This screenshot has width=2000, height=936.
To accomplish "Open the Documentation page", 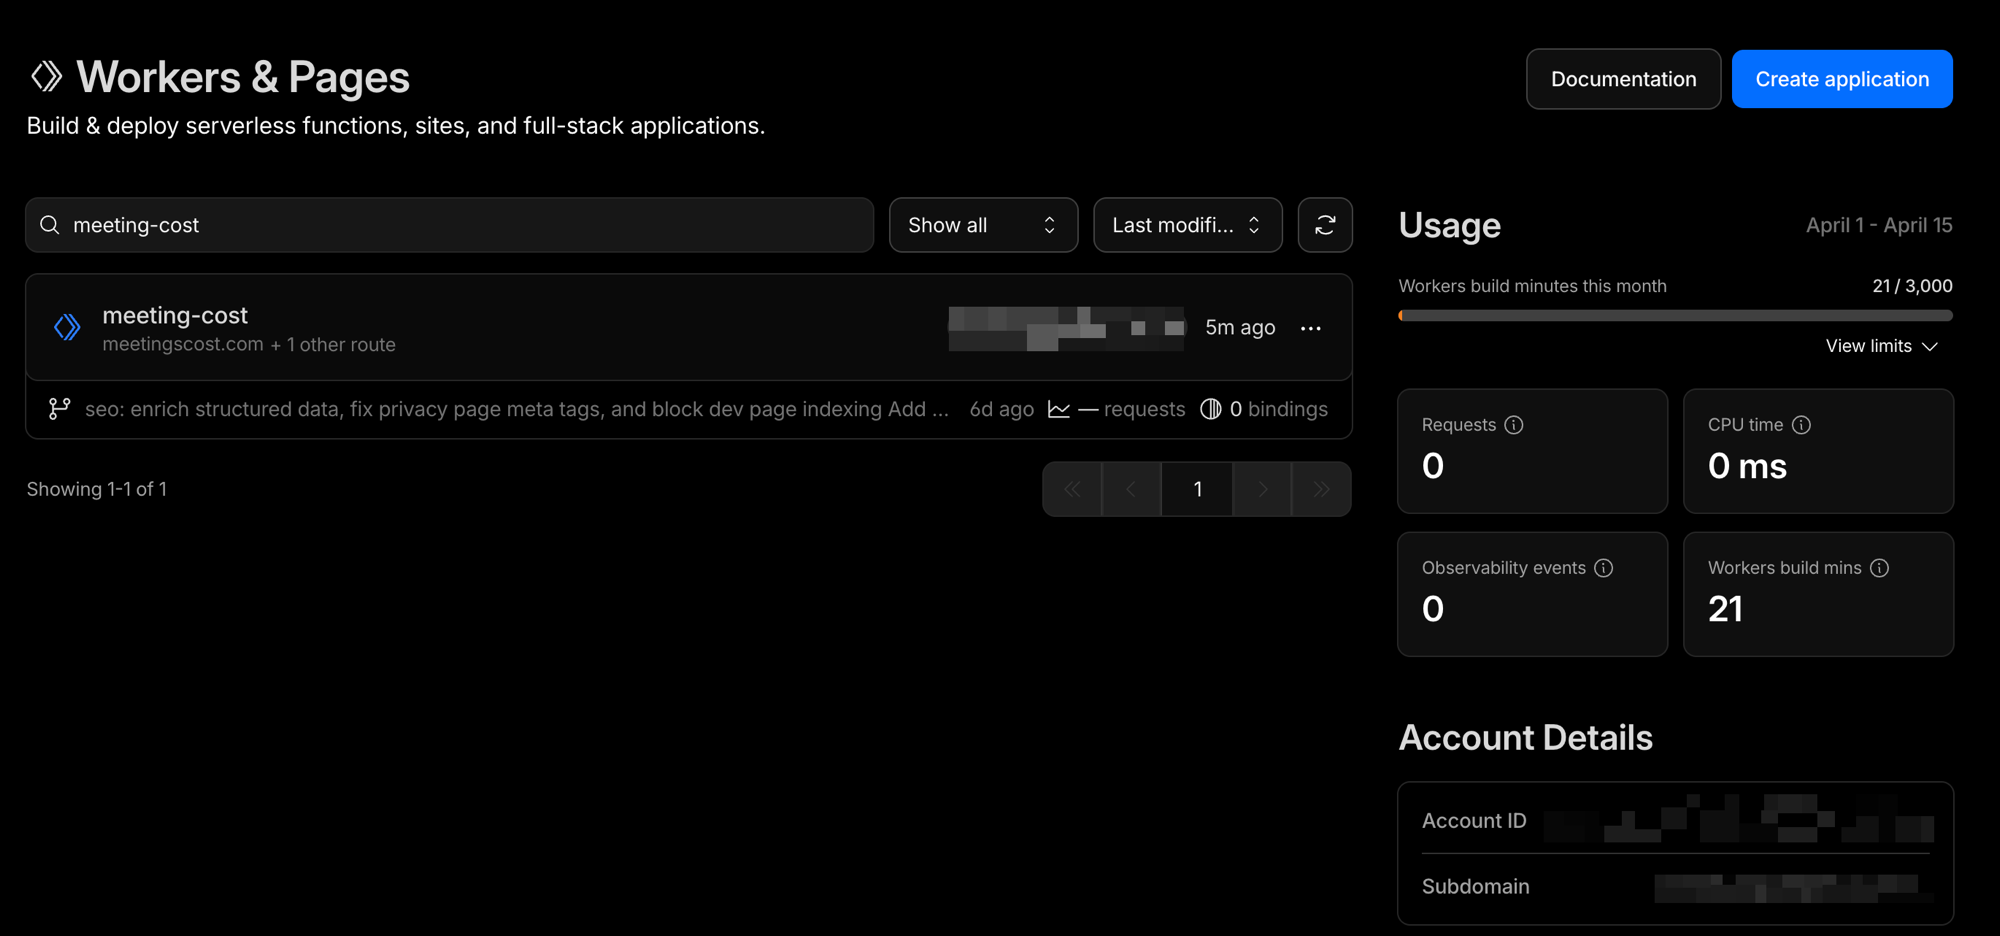I will (1622, 78).
